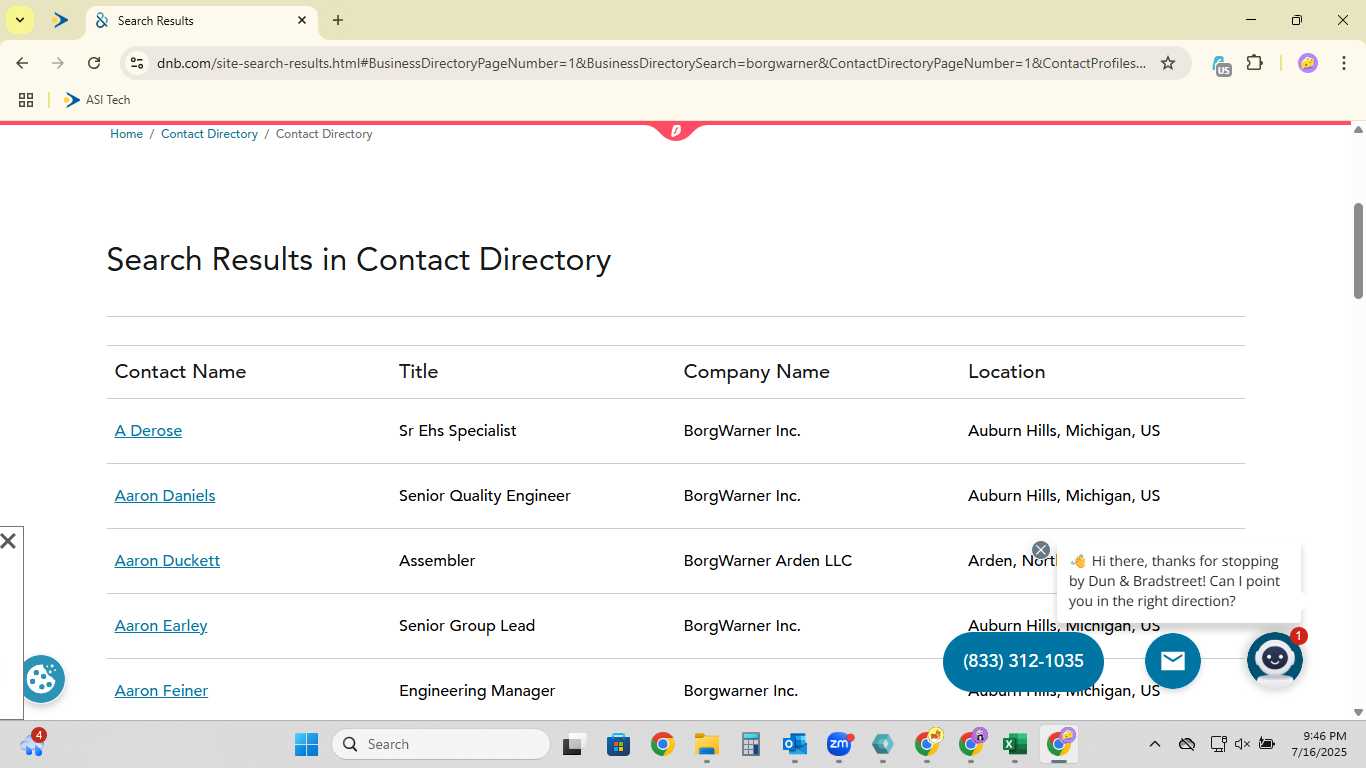The image size is (1366, 768).
Task: Open Chrome three-dot menu
Action: click(x=1343, y=63)
